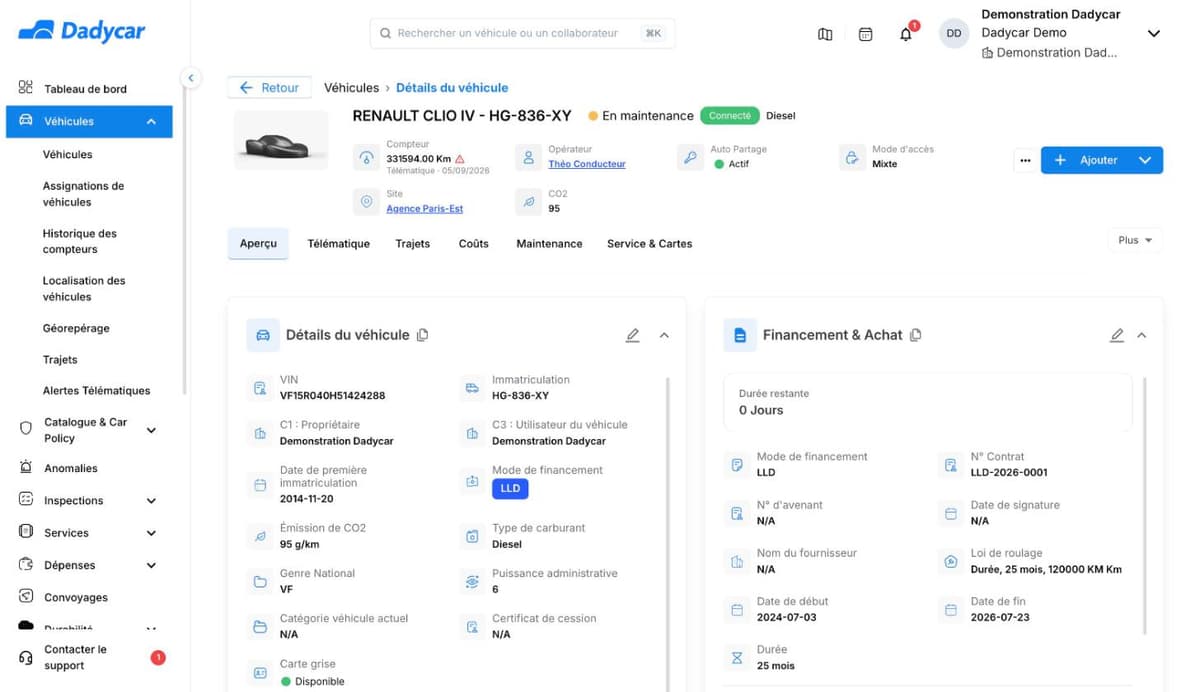This screenshot has height=692, width=1200.
Task: Switch to the Aperçu tab
Action: pos(258,244)
